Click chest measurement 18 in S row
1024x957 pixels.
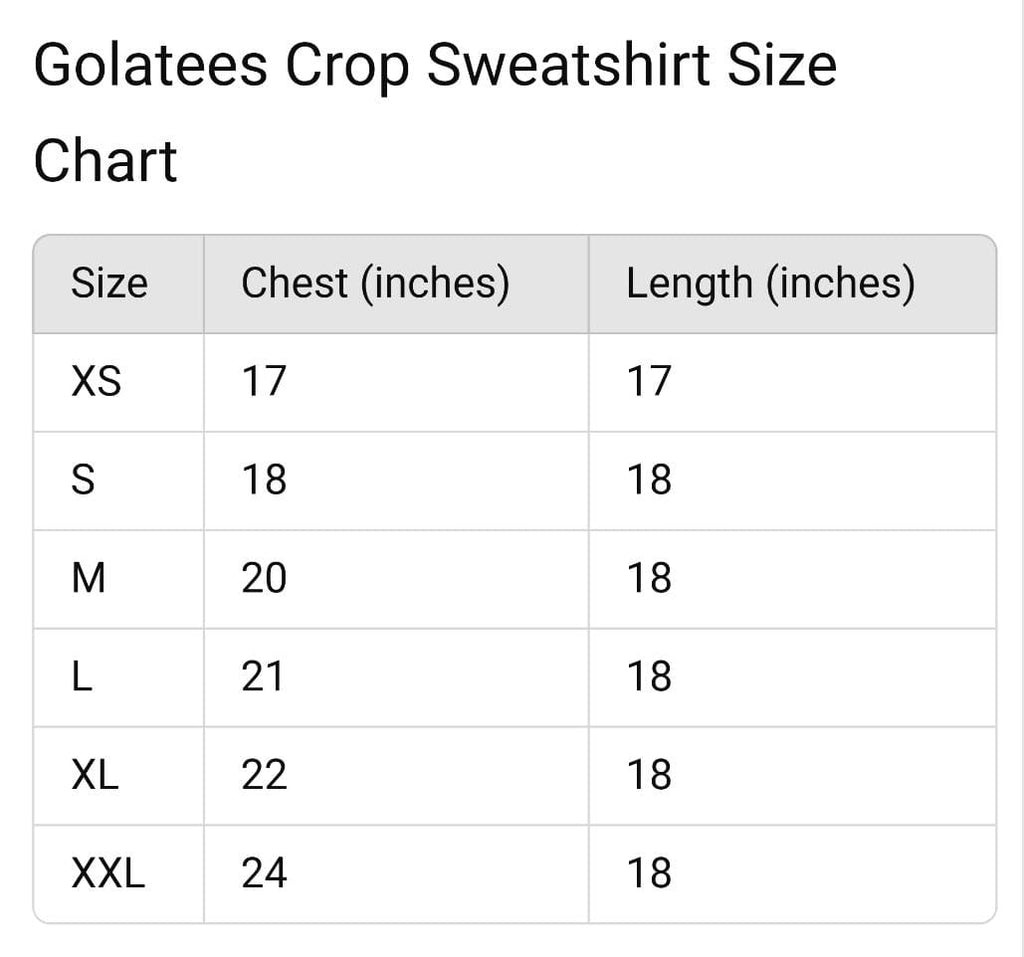point(264,480)
